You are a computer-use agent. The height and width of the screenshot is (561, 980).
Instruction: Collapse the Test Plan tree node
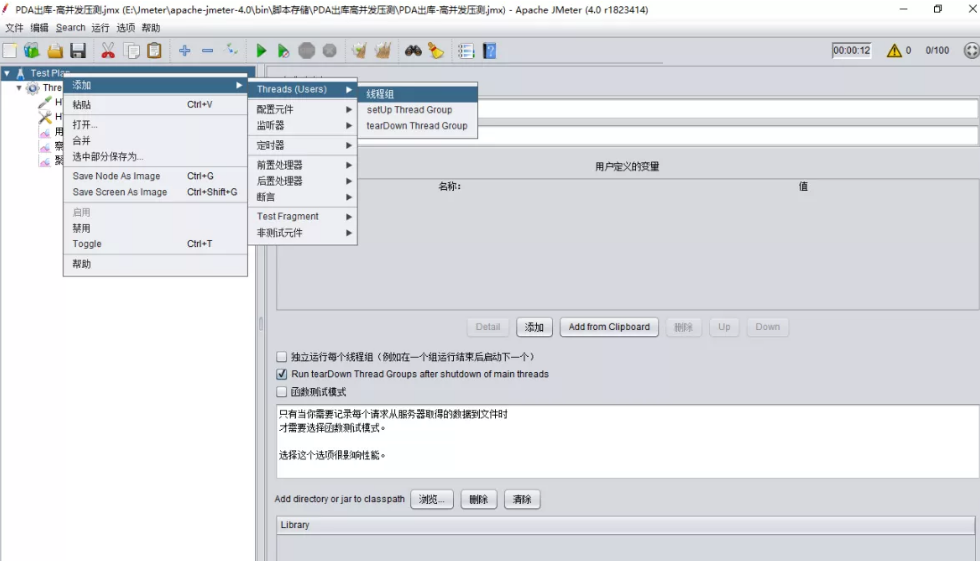pos(7,73)
